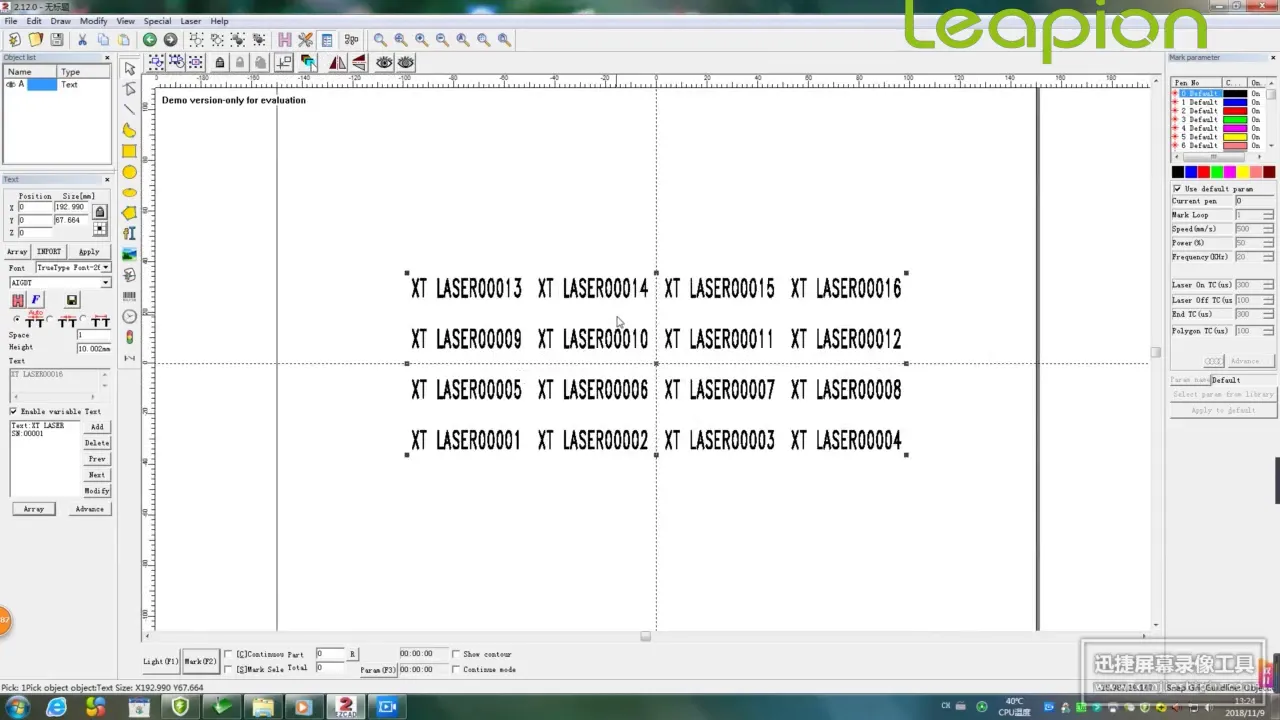Viewport: 1280px width, 720px height.
Task: Click the Mark(F2) button
Action: click(200, 661)
